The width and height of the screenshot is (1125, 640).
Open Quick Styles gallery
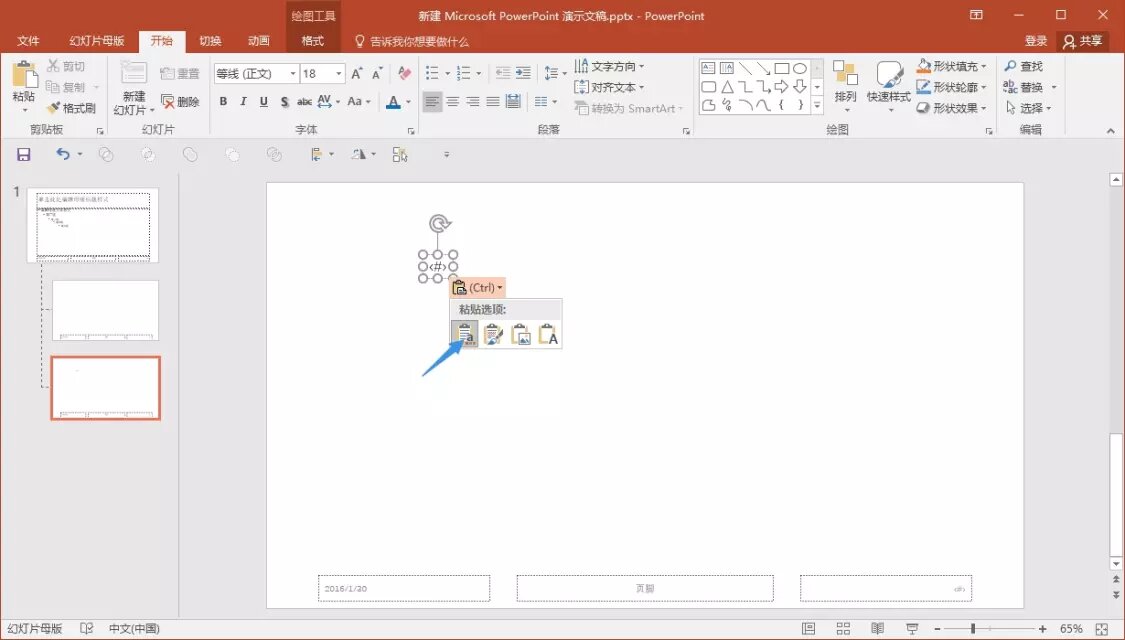click(888, 85)
